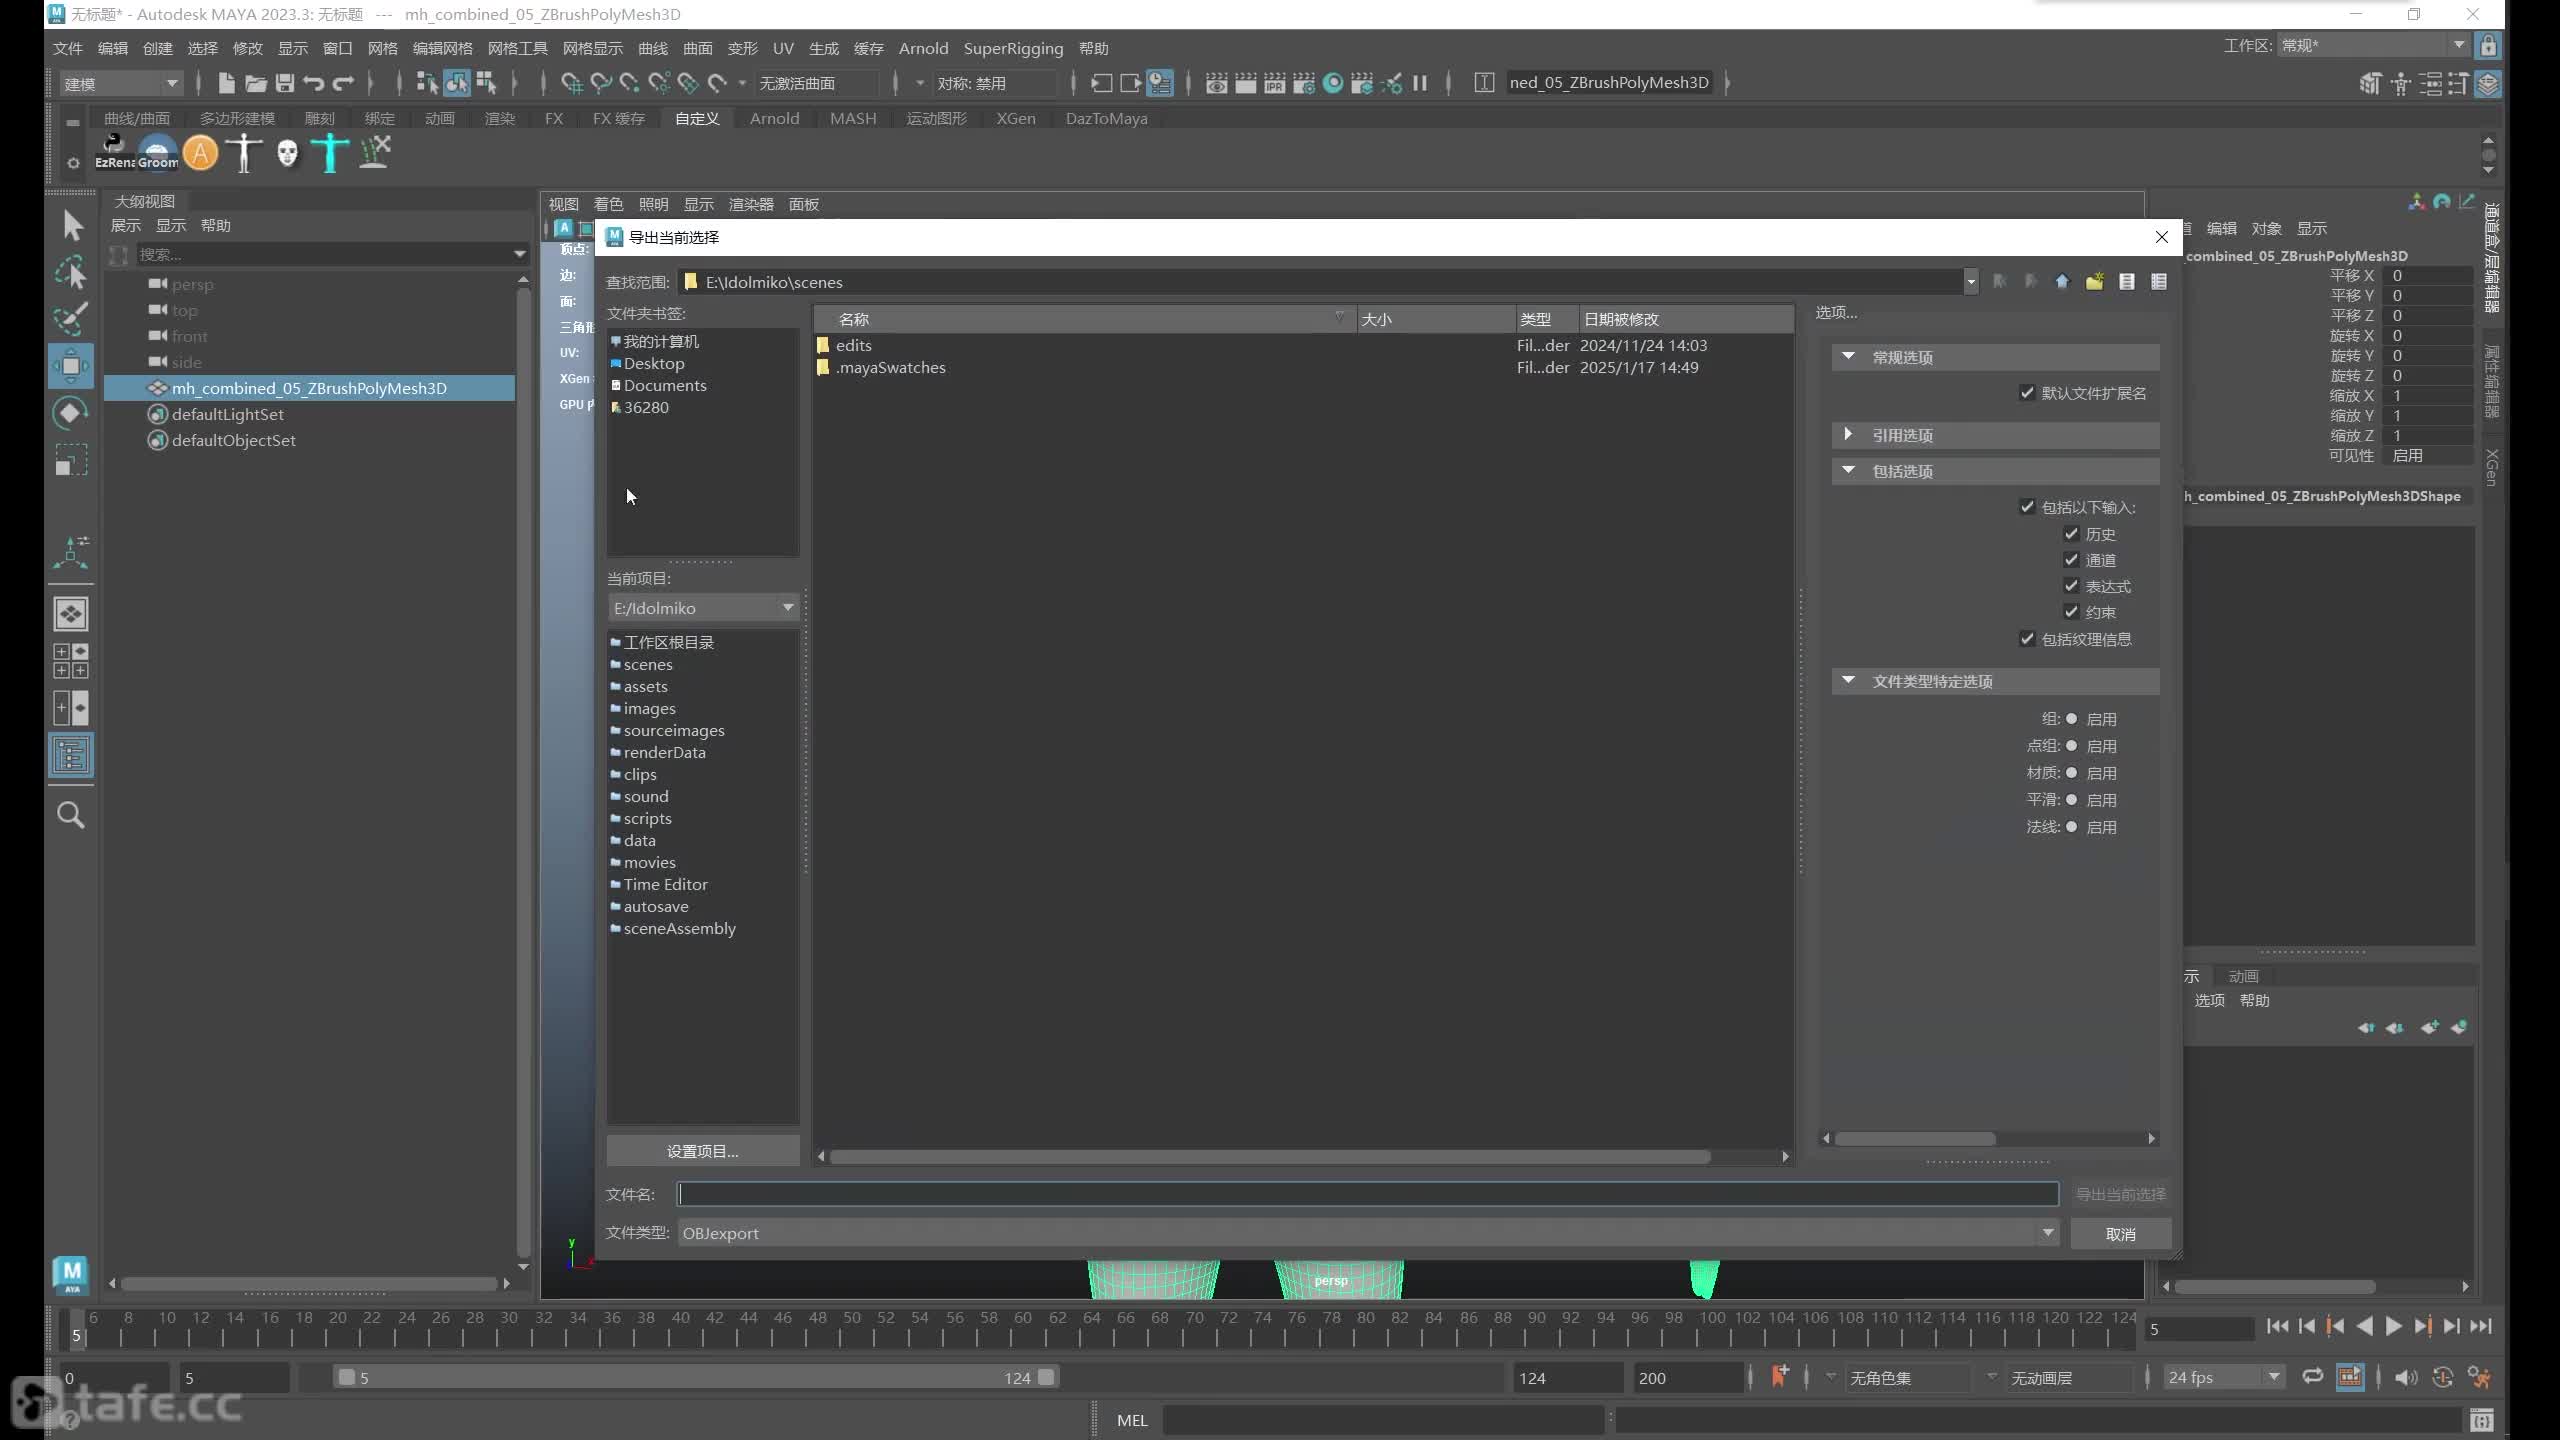Viewport: 2560px width, 1440px height.
Task: Toggle include texture info checkbox
Action: click(2027, 639)
